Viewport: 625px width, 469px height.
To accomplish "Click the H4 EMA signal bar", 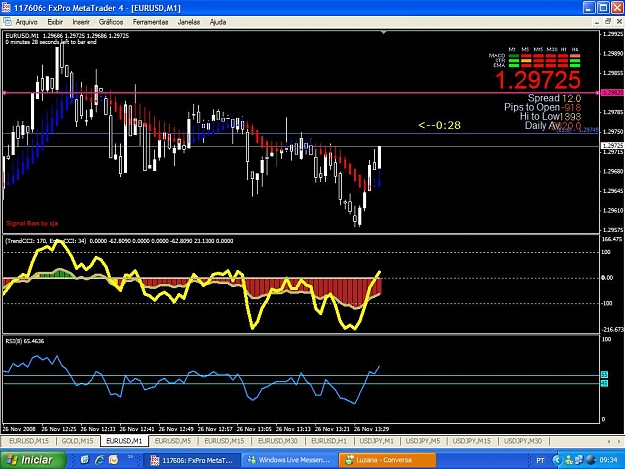I will click(575, 65).
